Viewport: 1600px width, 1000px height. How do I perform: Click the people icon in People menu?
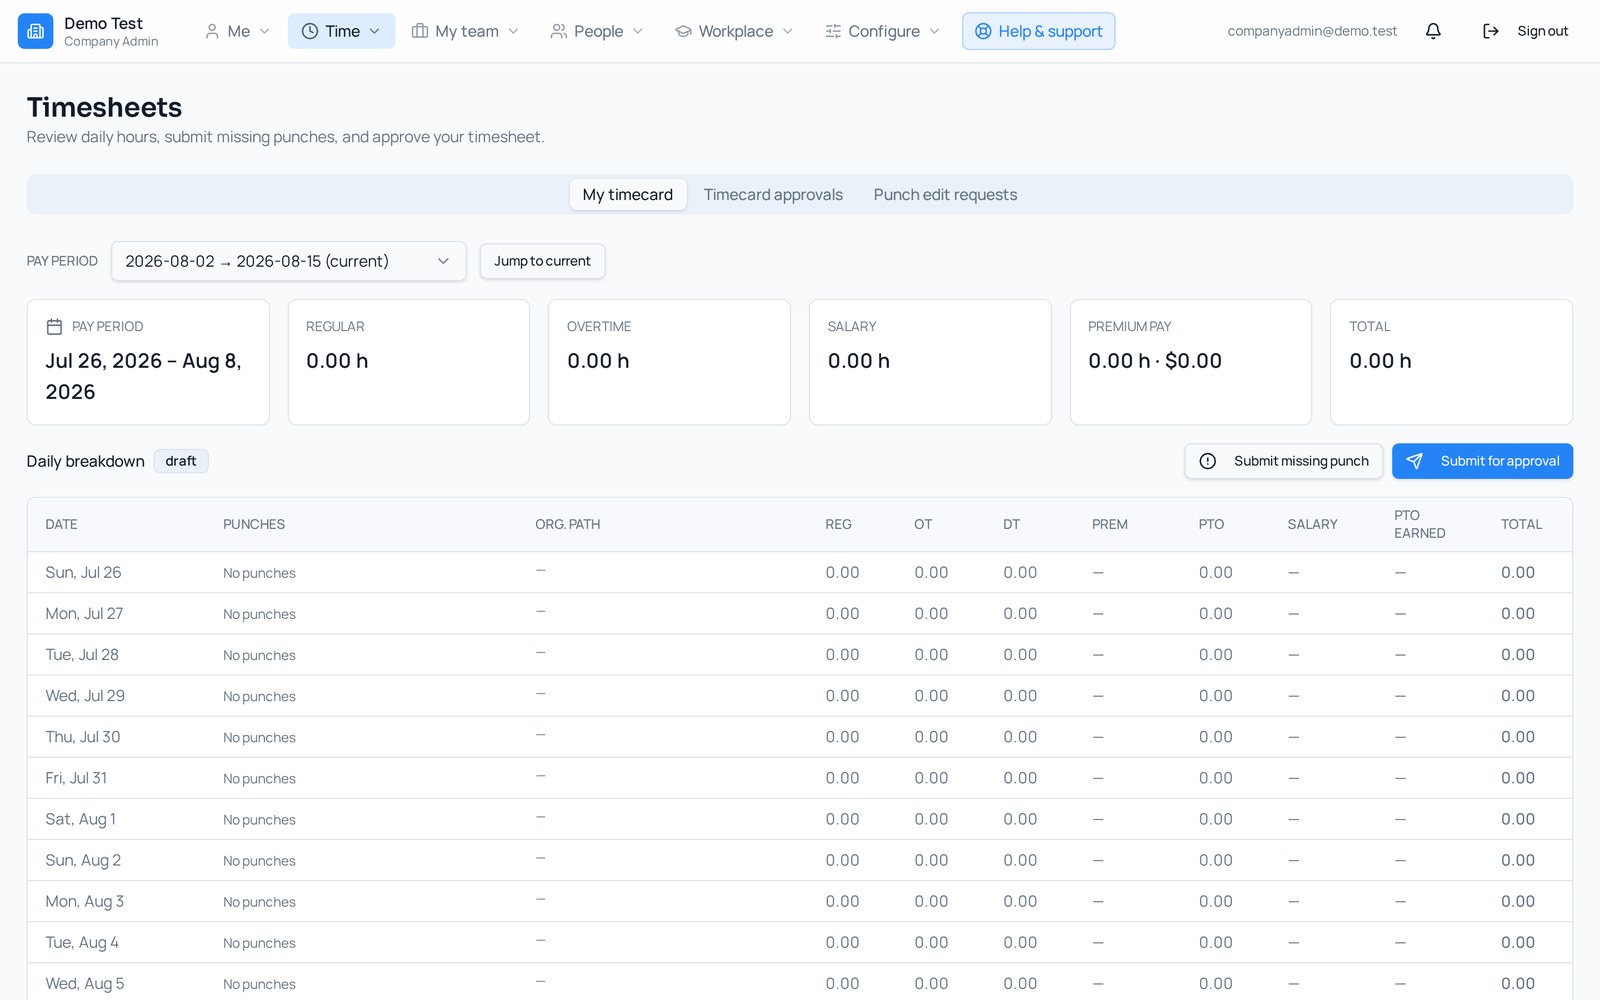pyautogui.click(x=559, y=31)
